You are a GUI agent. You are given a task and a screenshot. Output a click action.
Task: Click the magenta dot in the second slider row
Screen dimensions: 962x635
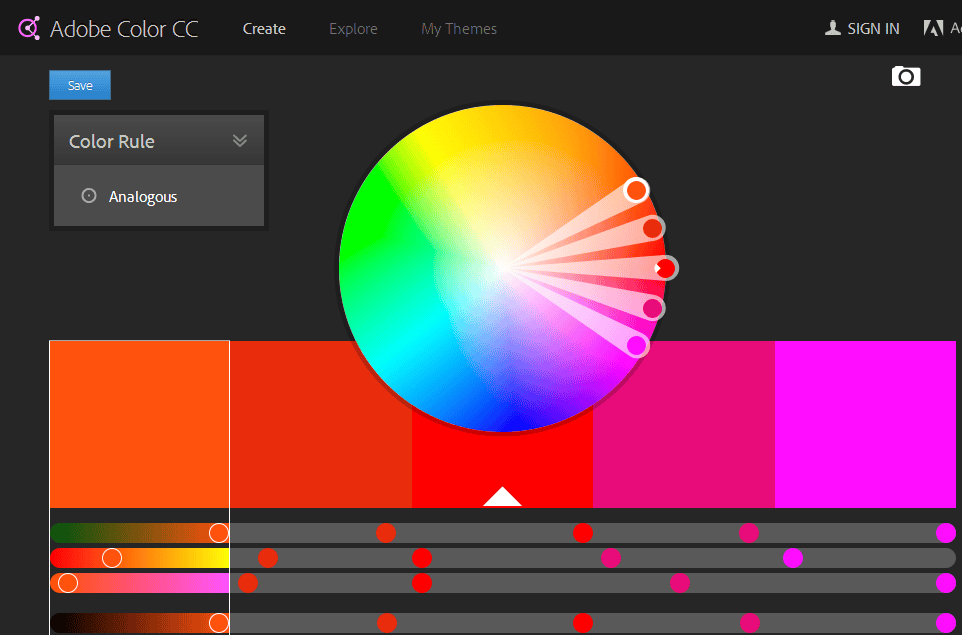[793, 558]
